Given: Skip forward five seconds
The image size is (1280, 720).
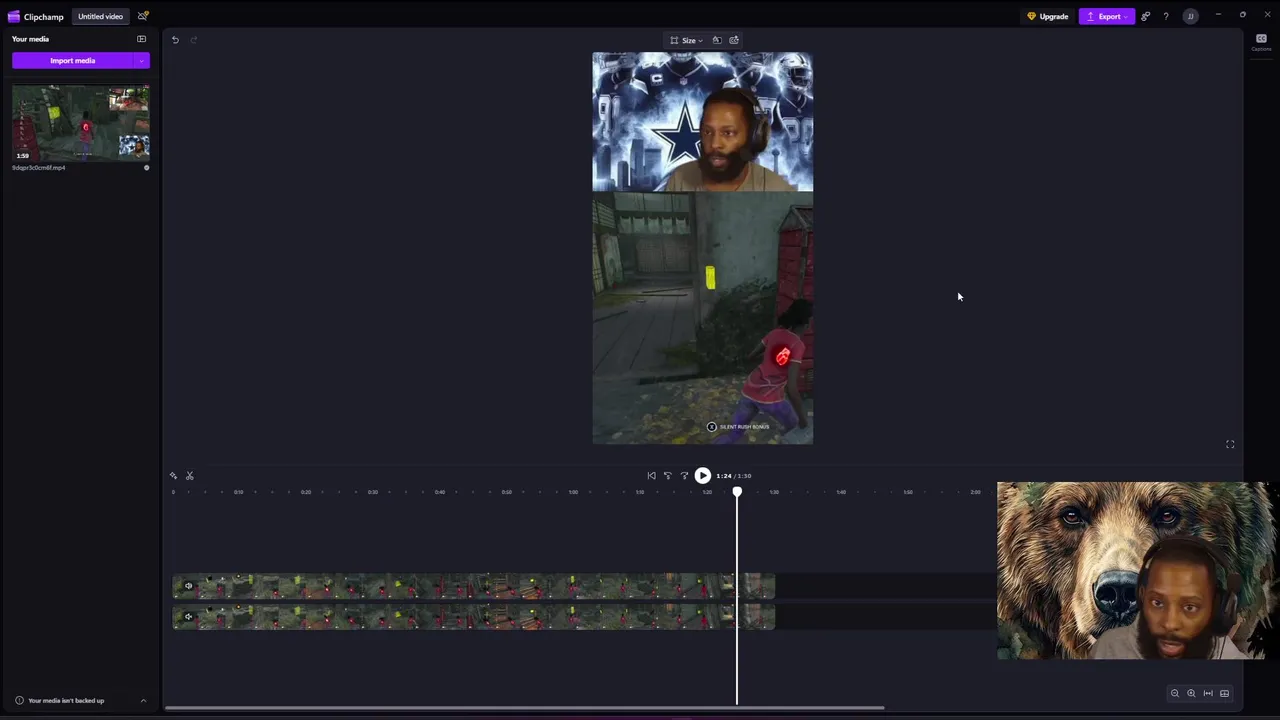Looking at the screenshot, I should [x=685, y=476].
